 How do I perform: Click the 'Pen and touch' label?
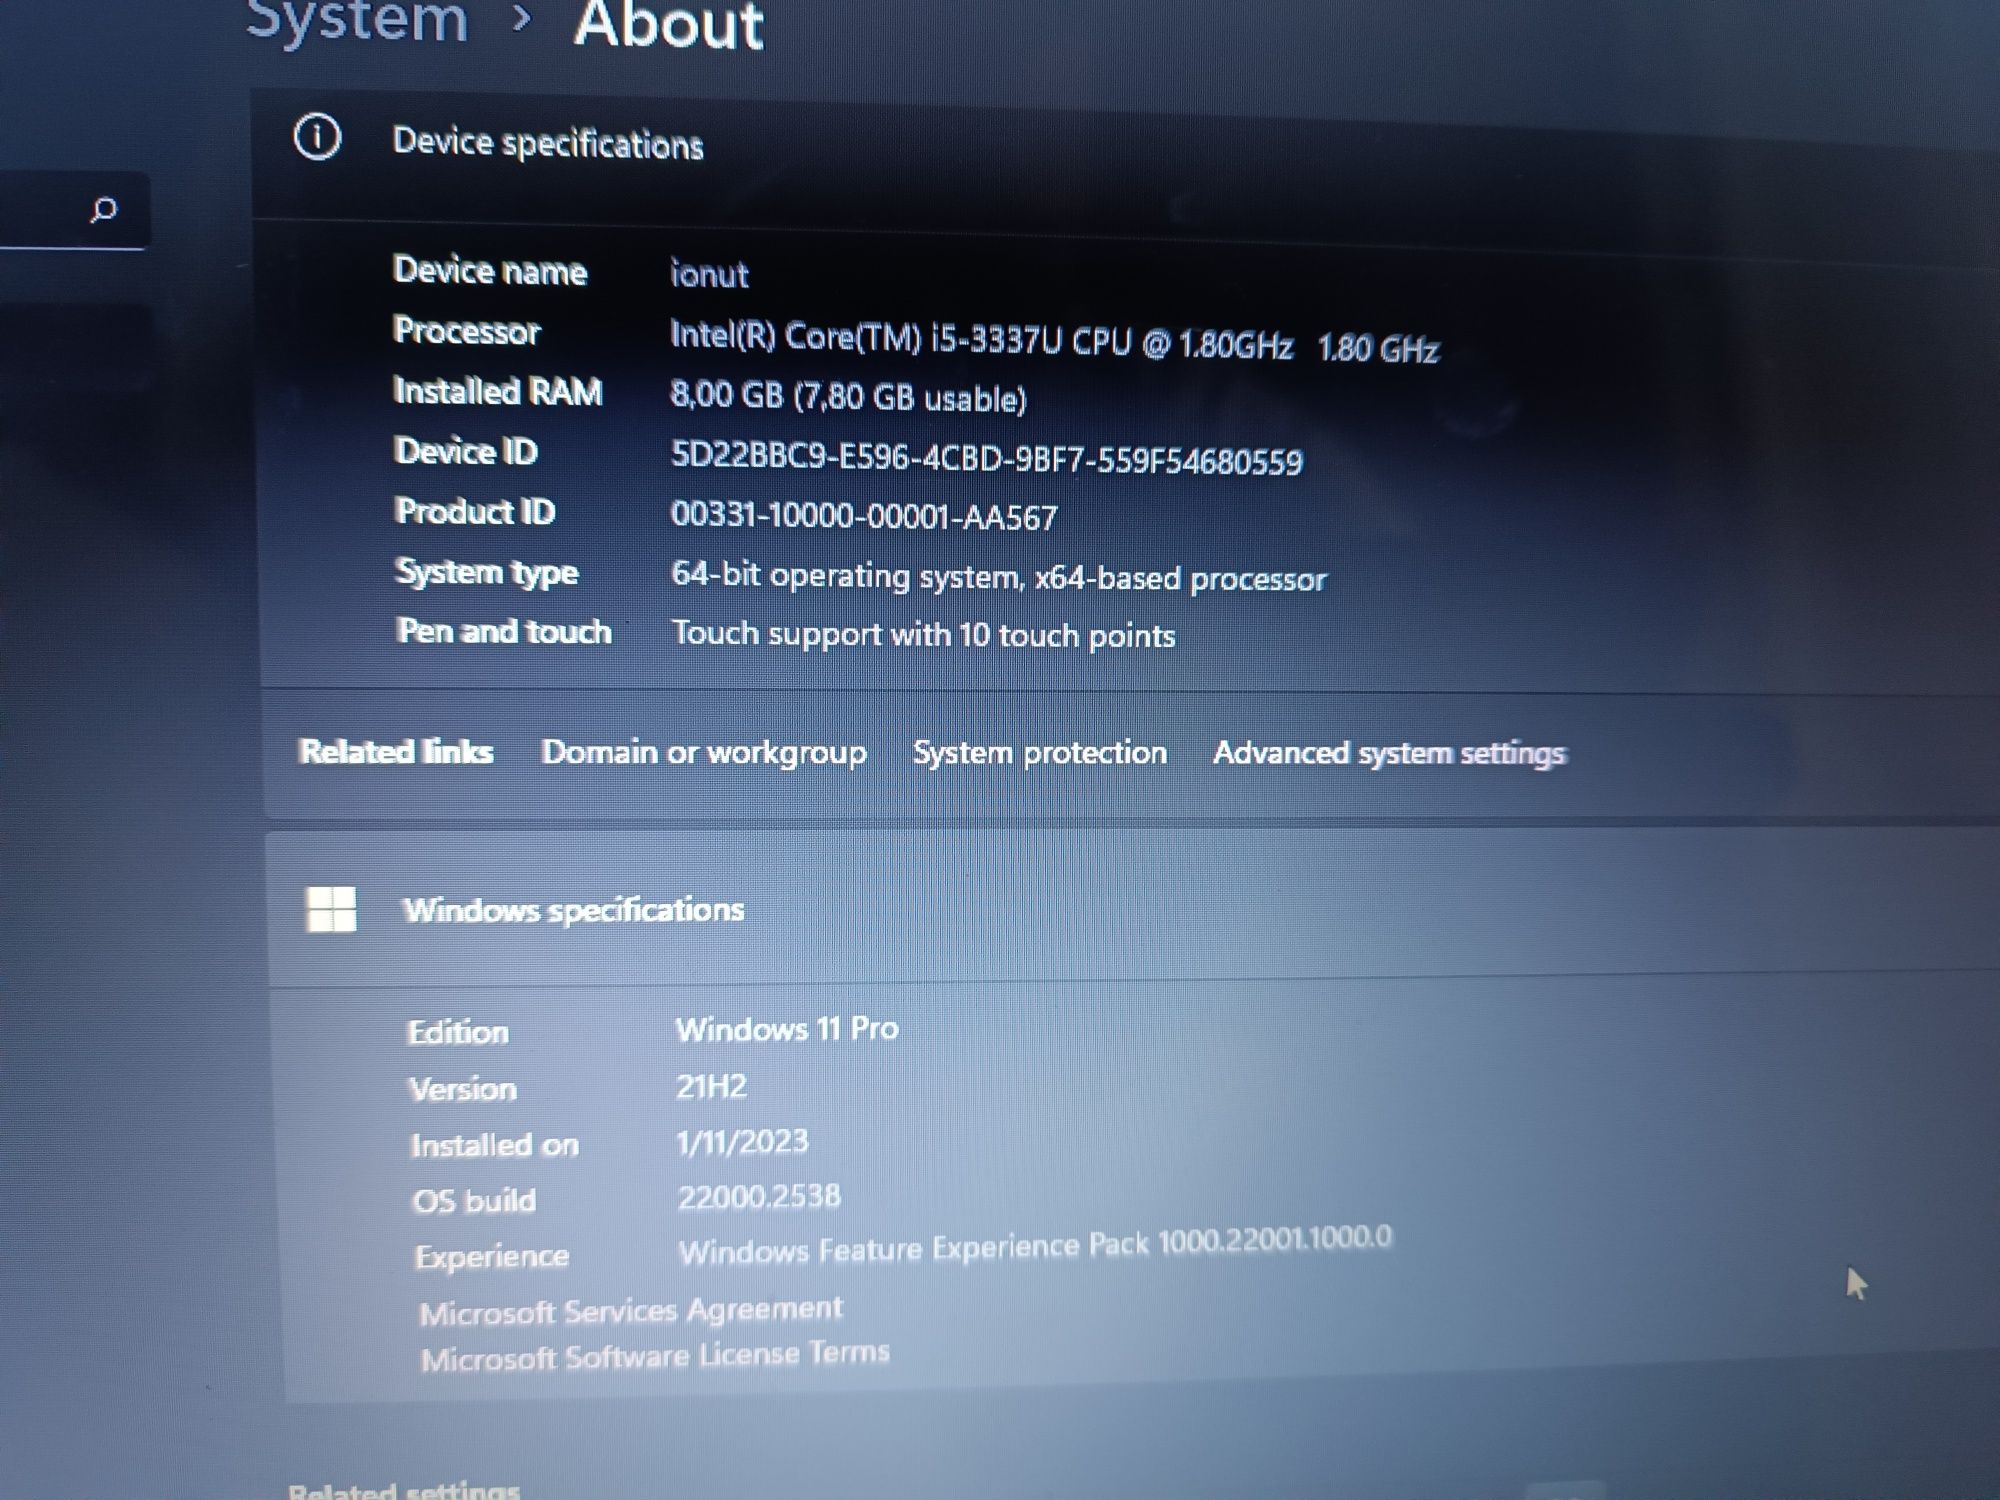coord(503,631)
